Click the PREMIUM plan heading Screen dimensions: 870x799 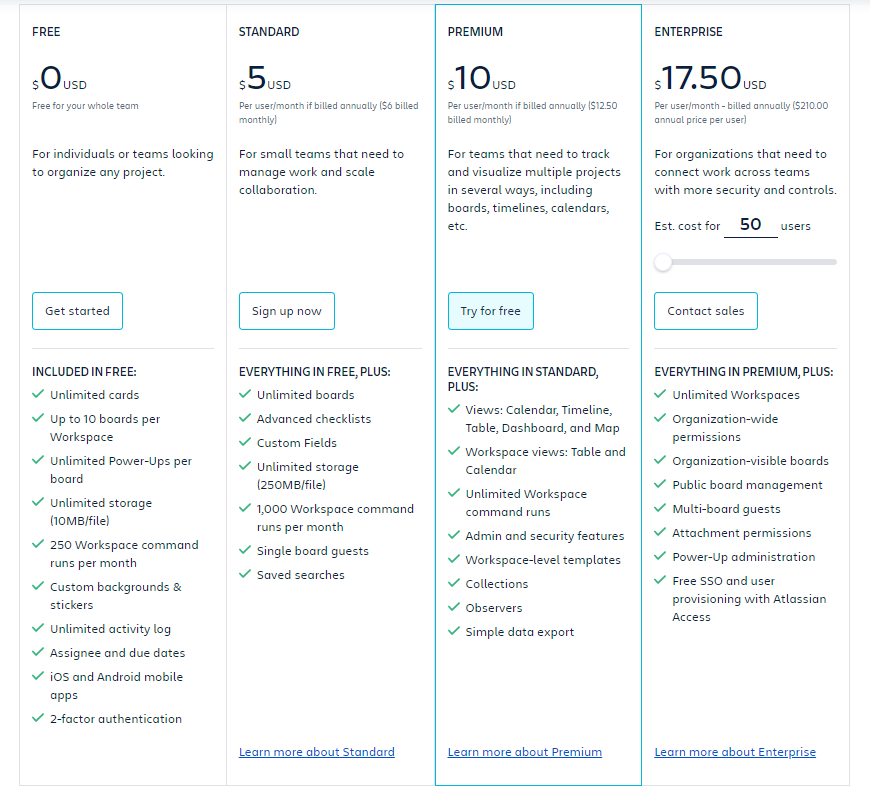pyautogui.click(x=475, y=31)
